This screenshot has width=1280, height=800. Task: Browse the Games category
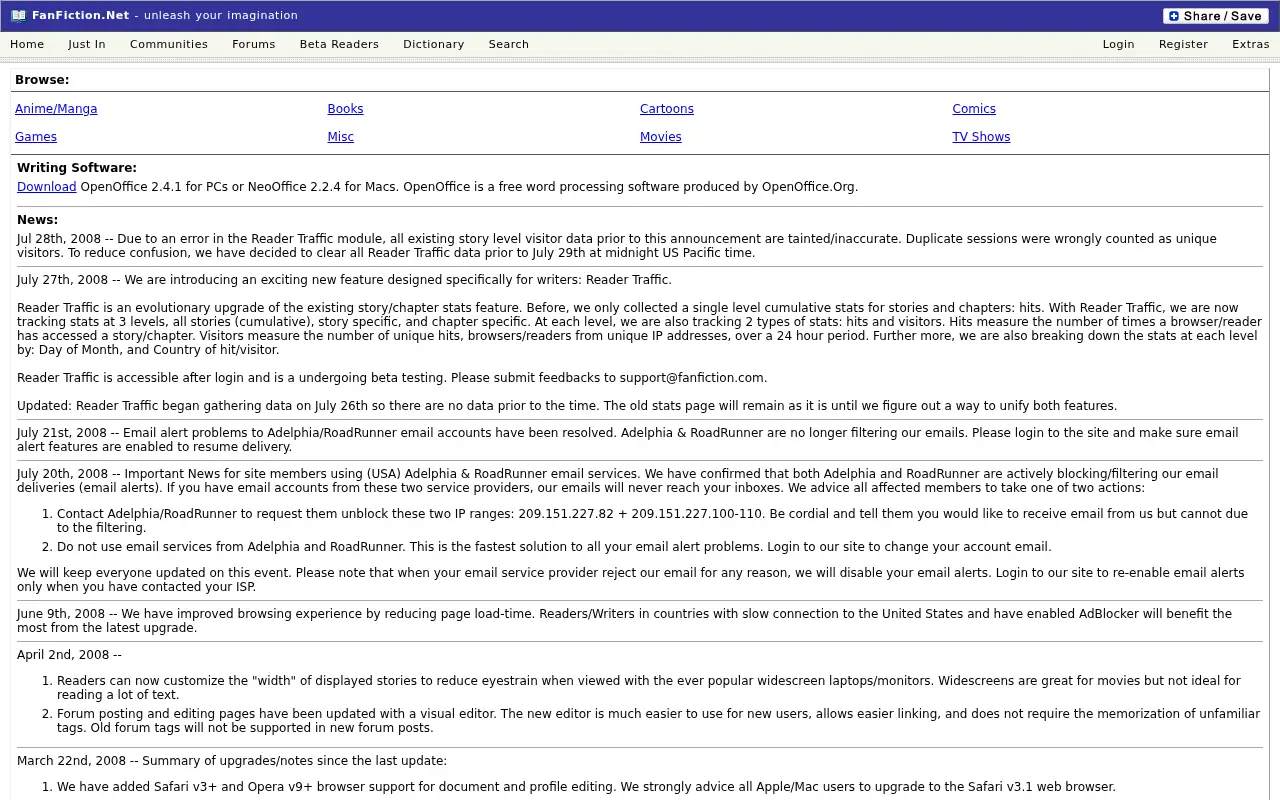pyautogui.click(x=36, y=137)
